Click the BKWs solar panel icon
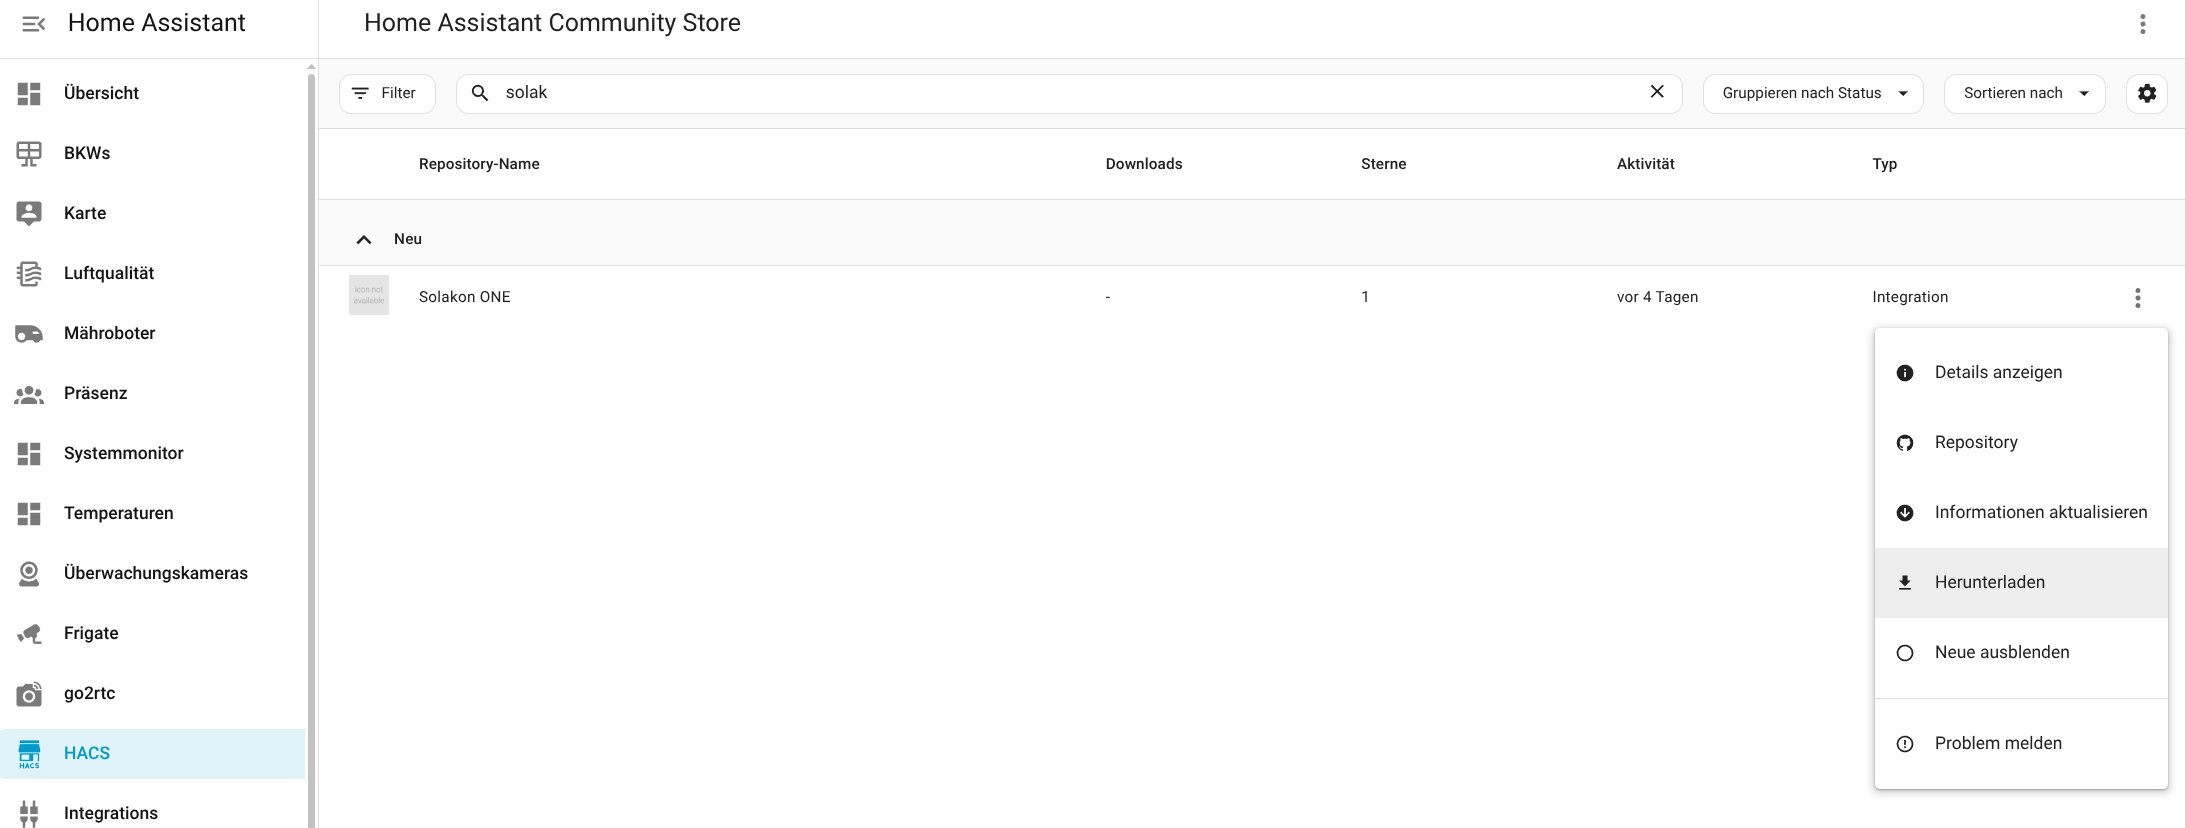2185x828 pixels. 29,153
